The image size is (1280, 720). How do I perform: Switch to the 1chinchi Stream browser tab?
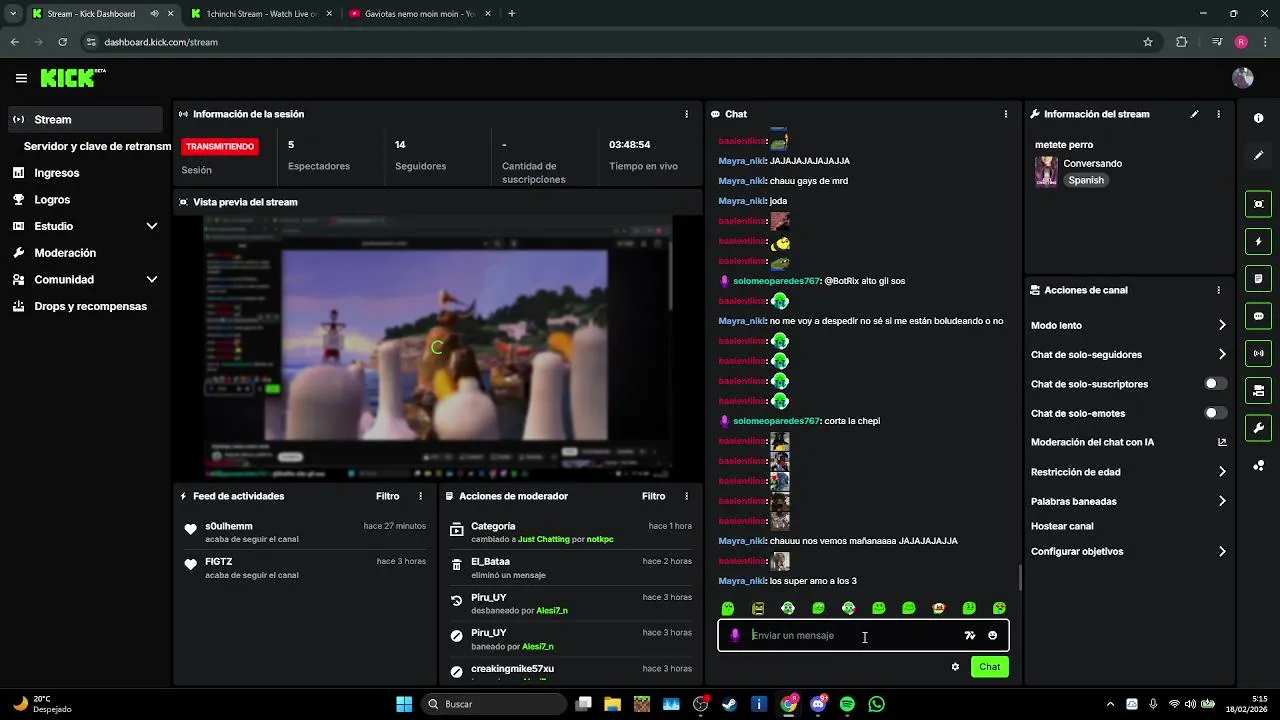260,14
